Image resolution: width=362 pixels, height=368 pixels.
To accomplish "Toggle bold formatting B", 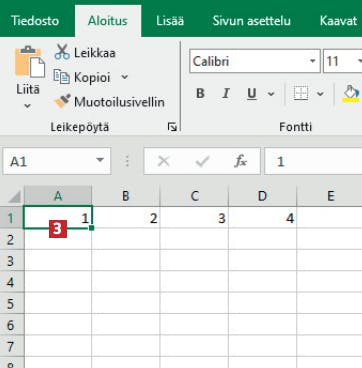I will point(200,94).
